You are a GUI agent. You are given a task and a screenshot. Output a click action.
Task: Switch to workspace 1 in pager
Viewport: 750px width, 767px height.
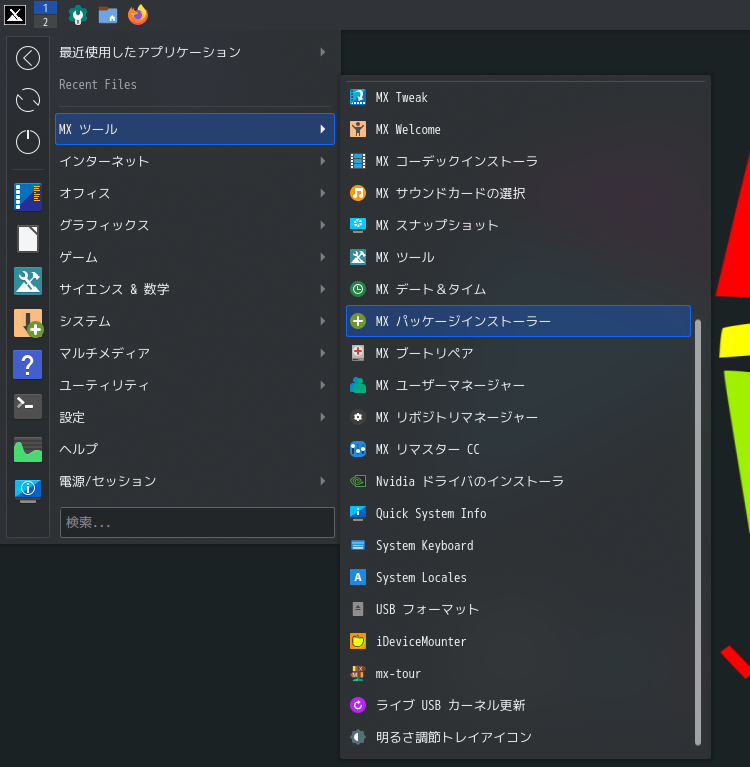pos(45,8)
